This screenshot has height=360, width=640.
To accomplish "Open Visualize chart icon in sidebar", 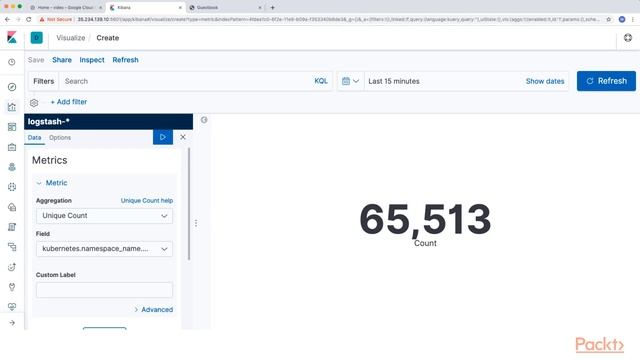I will coord(12,107).
